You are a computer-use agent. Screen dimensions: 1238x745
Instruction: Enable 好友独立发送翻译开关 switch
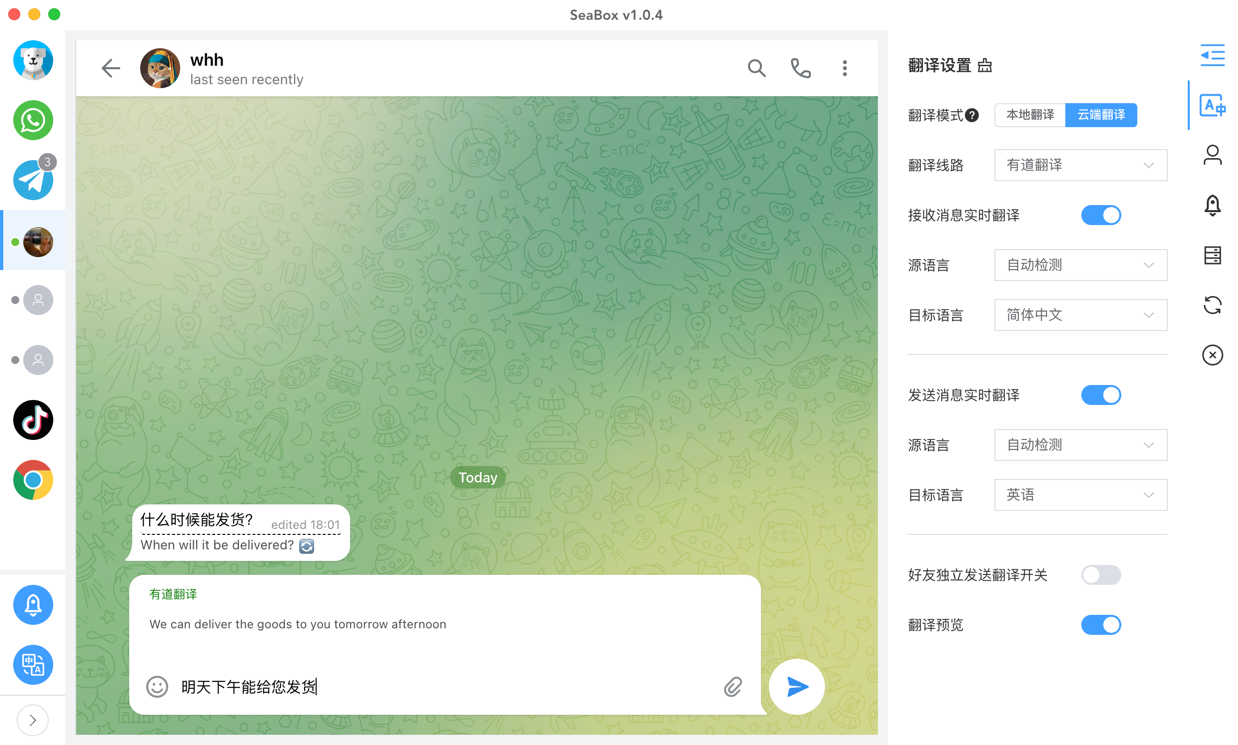pos(1101,575)
